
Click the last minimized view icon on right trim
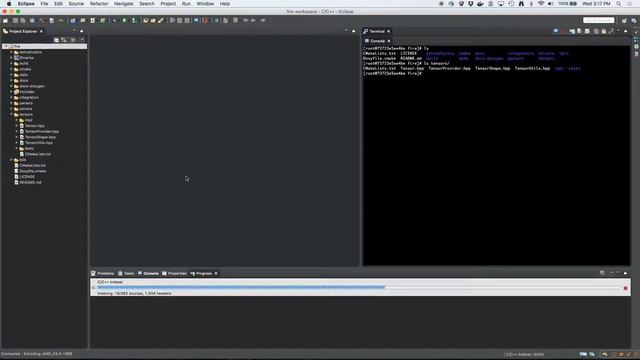click(x=636, y=54)
